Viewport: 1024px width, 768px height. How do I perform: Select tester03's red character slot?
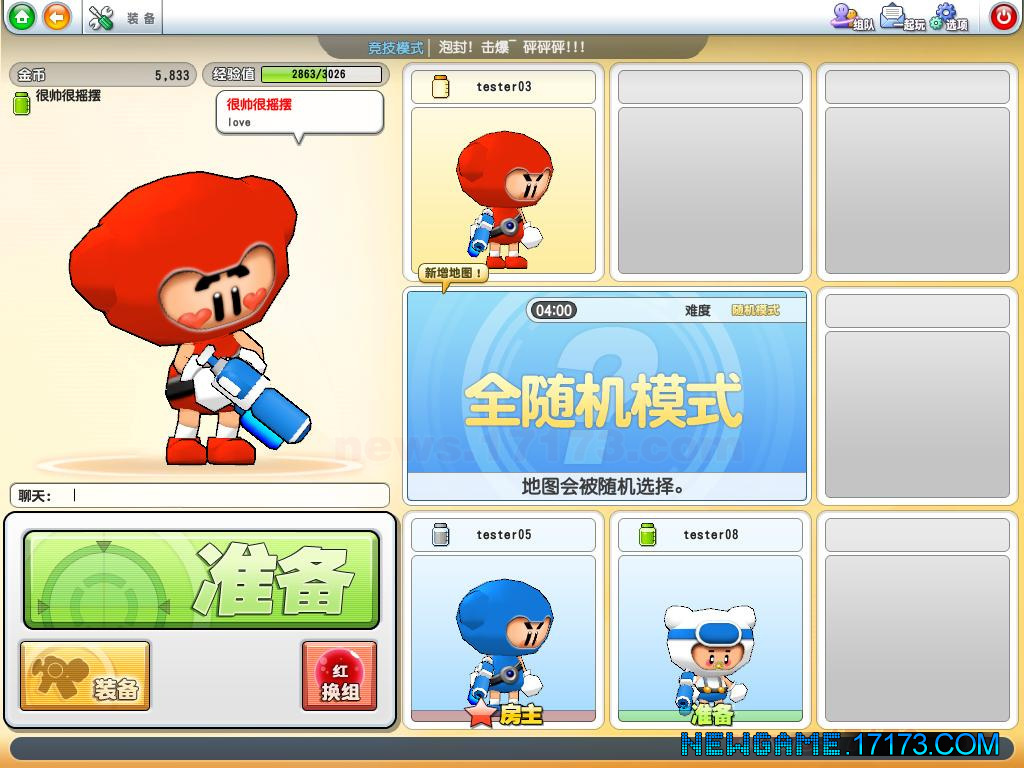click(x=503, y=191)
